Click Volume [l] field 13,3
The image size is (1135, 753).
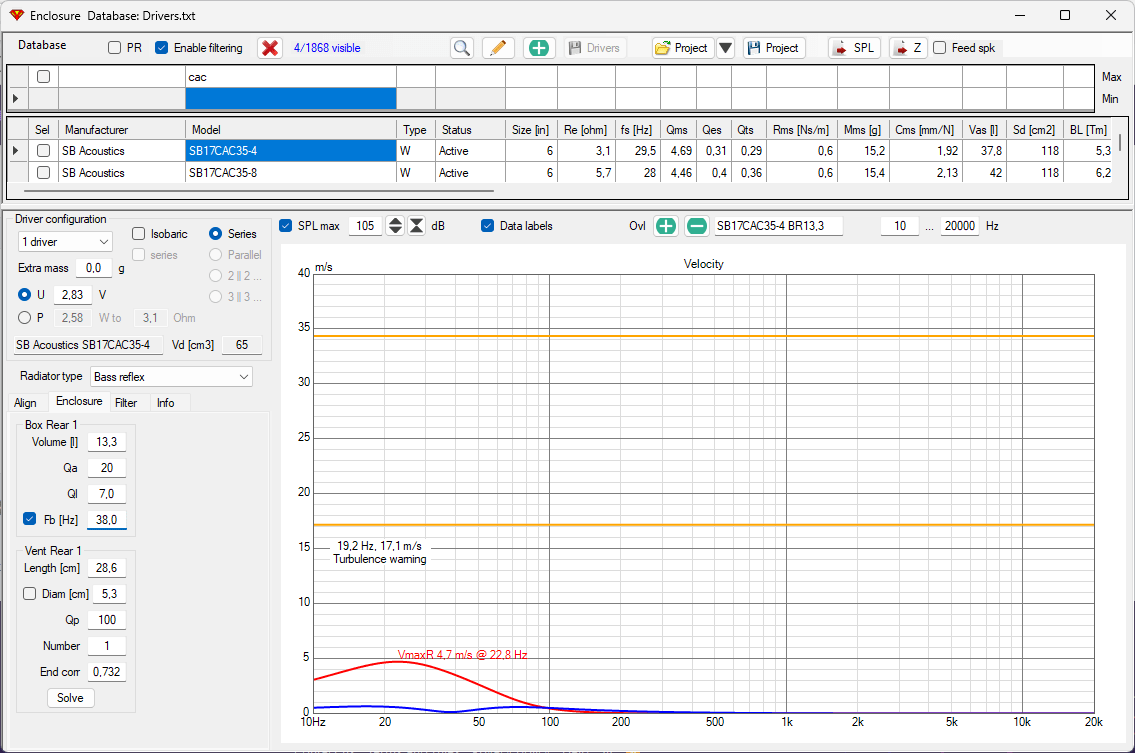click(x=106, y=442)
